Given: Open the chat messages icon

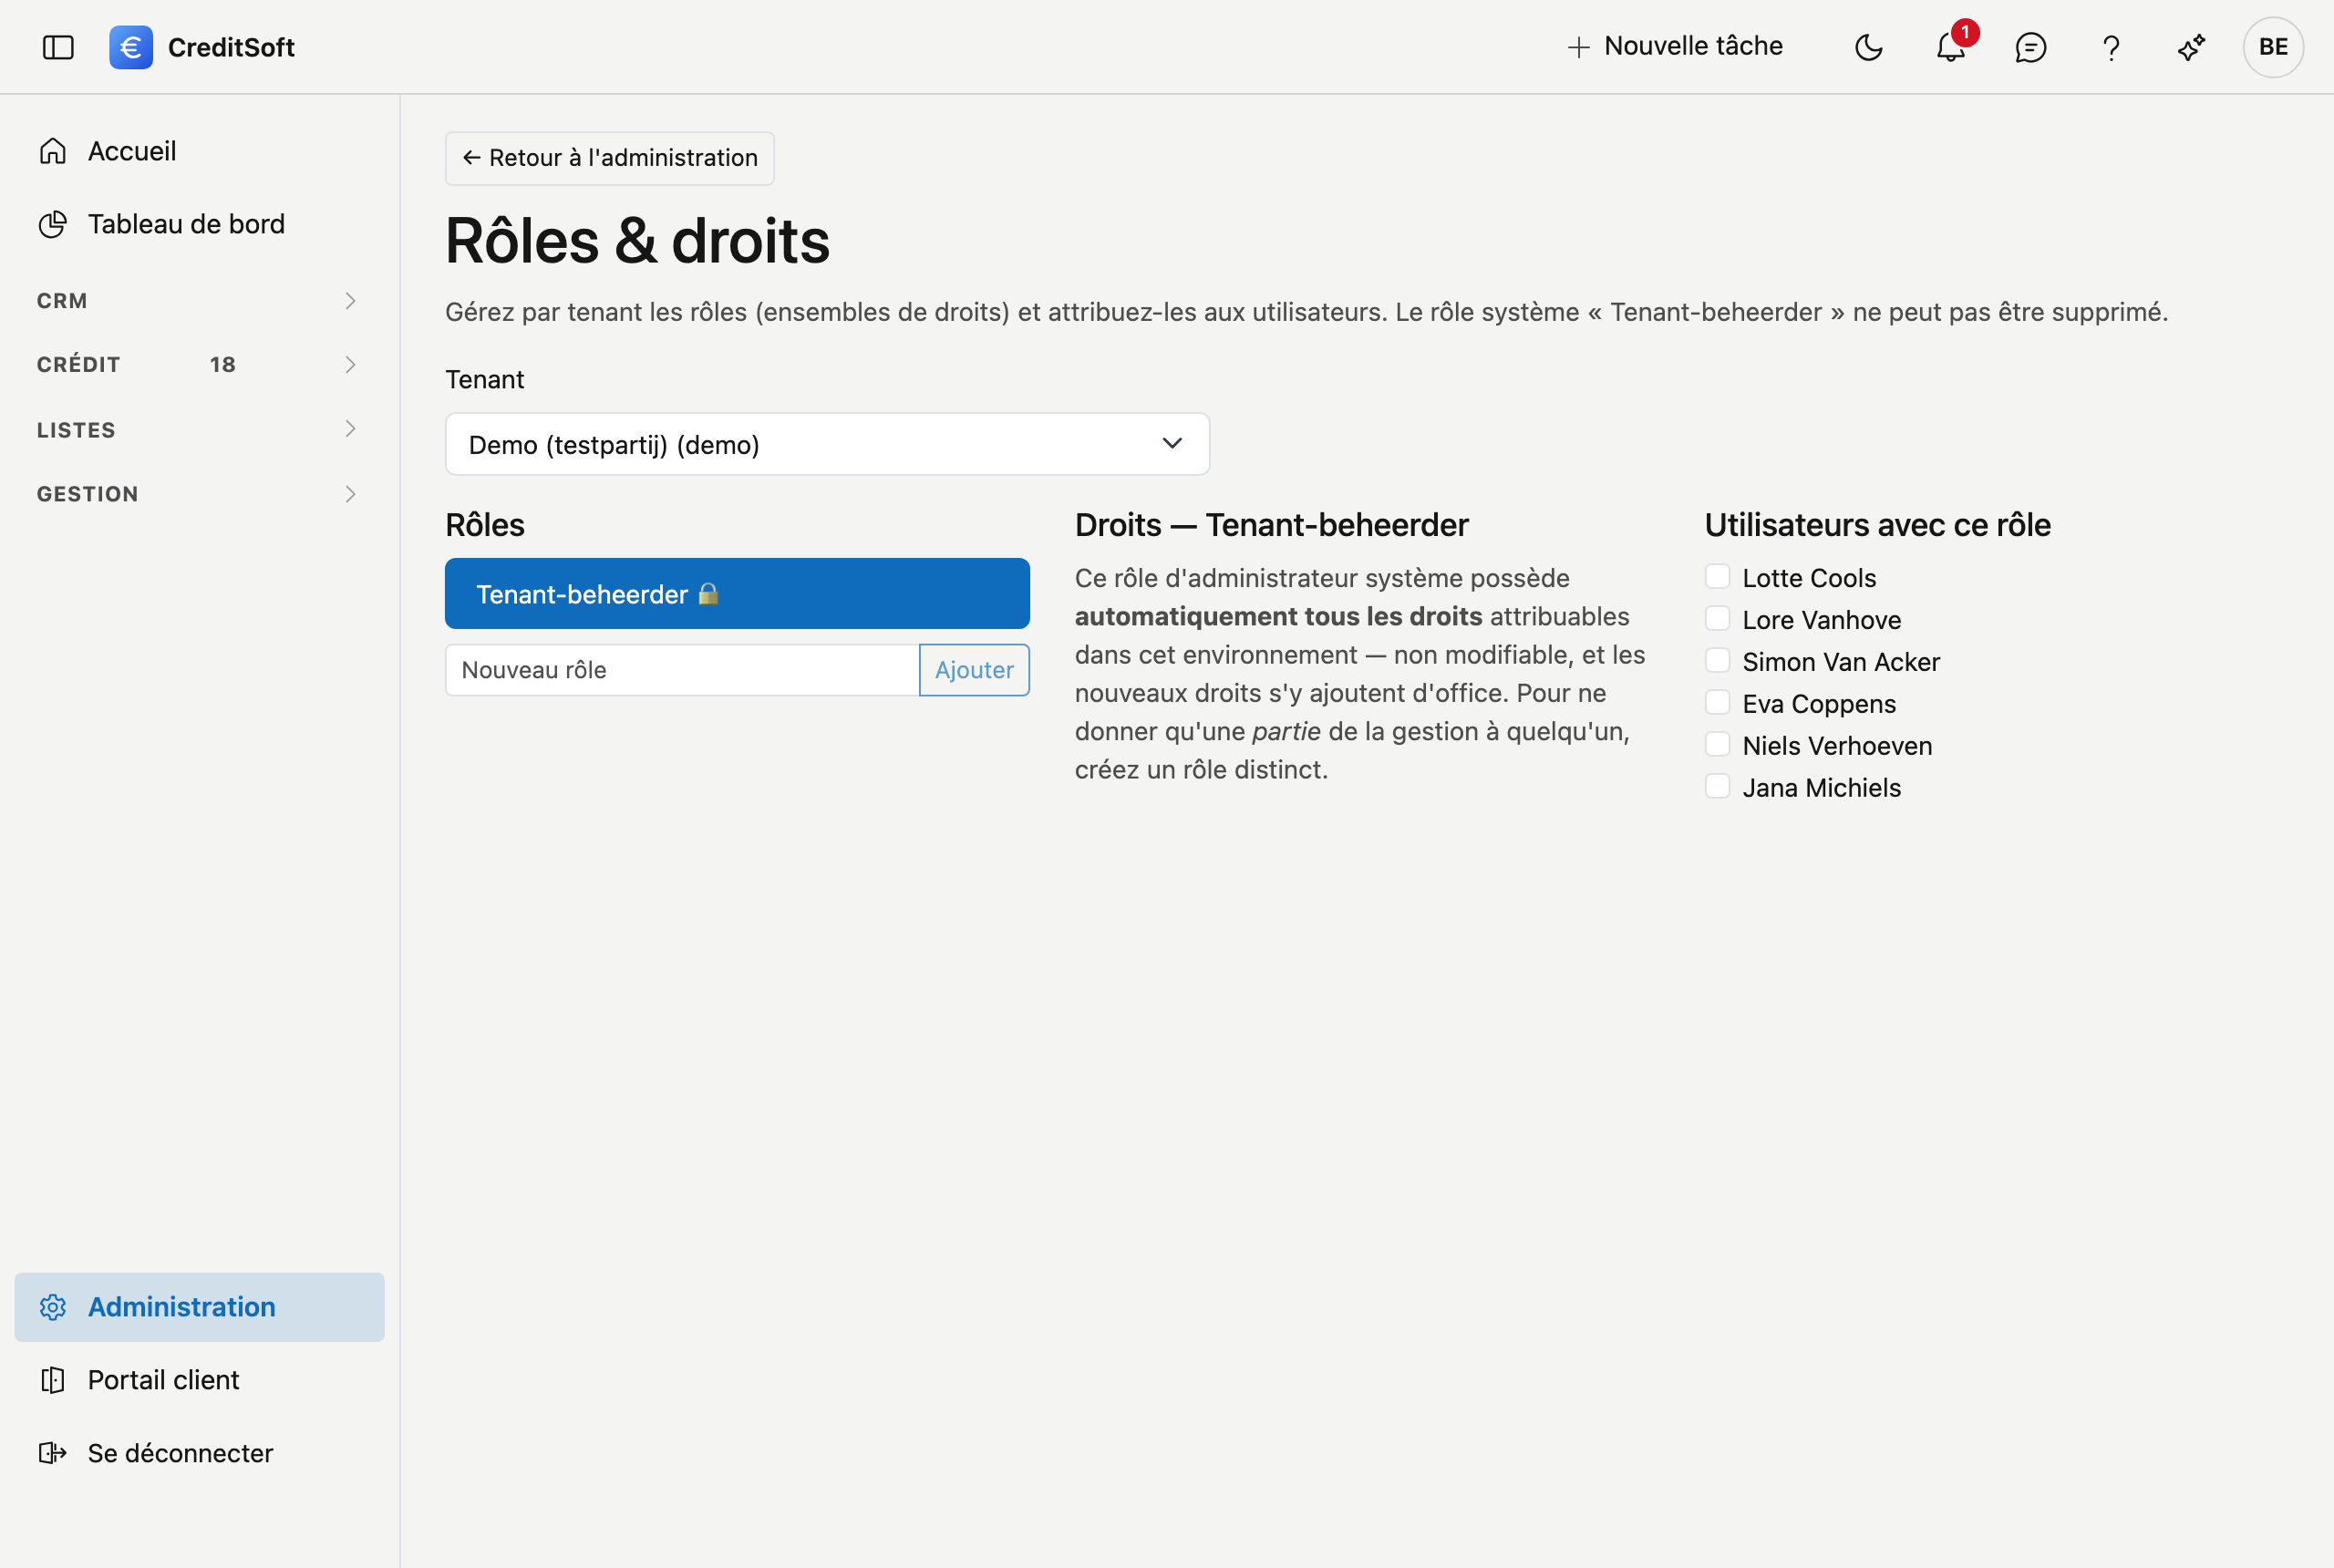Looking at the screenshot, I should [x=2030, y=47].
